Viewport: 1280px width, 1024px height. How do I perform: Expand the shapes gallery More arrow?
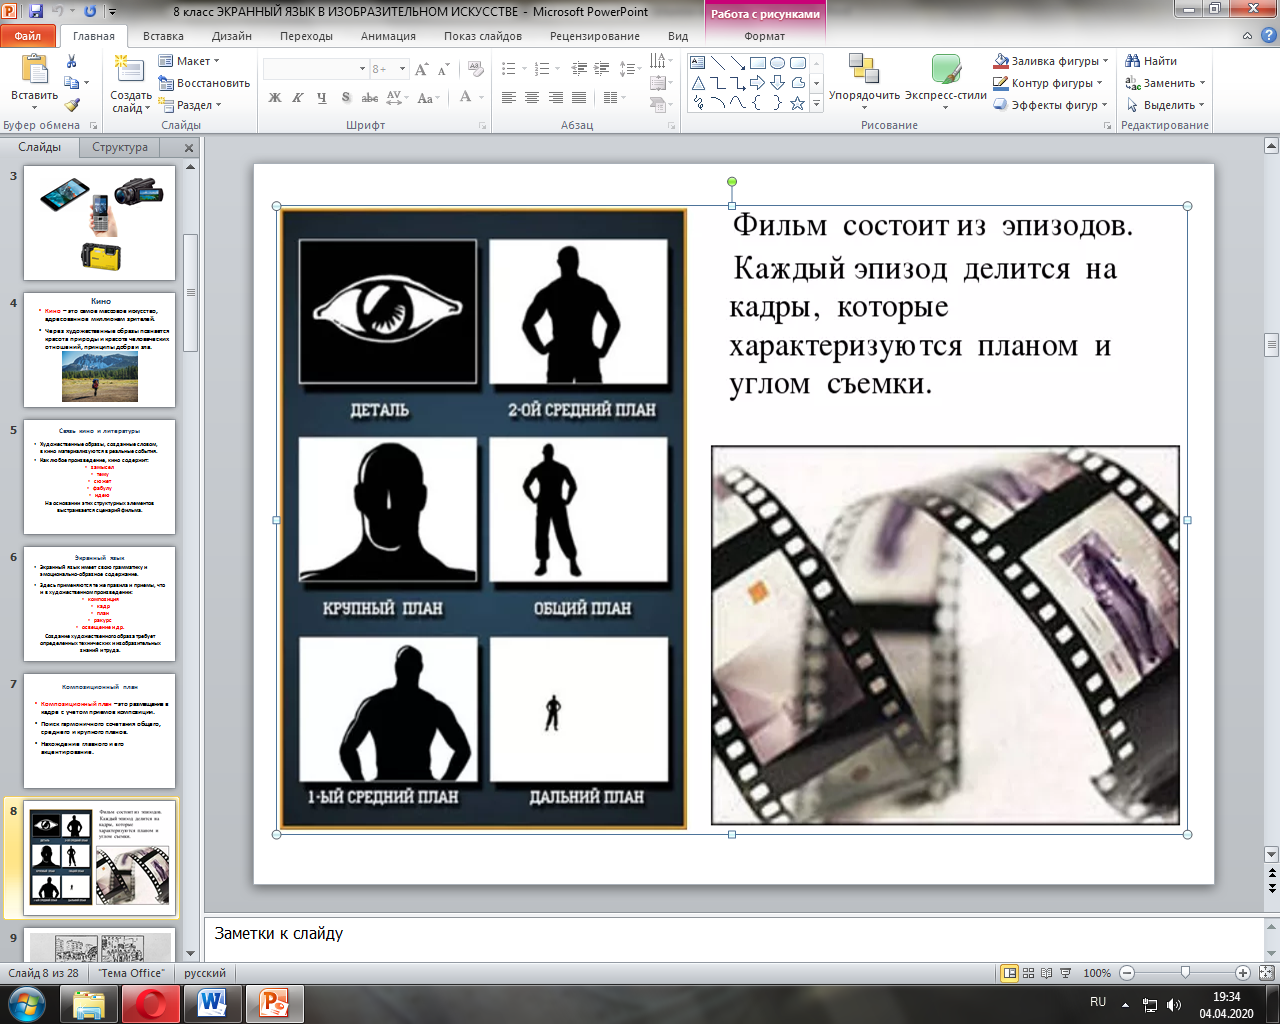click(817, 103)
